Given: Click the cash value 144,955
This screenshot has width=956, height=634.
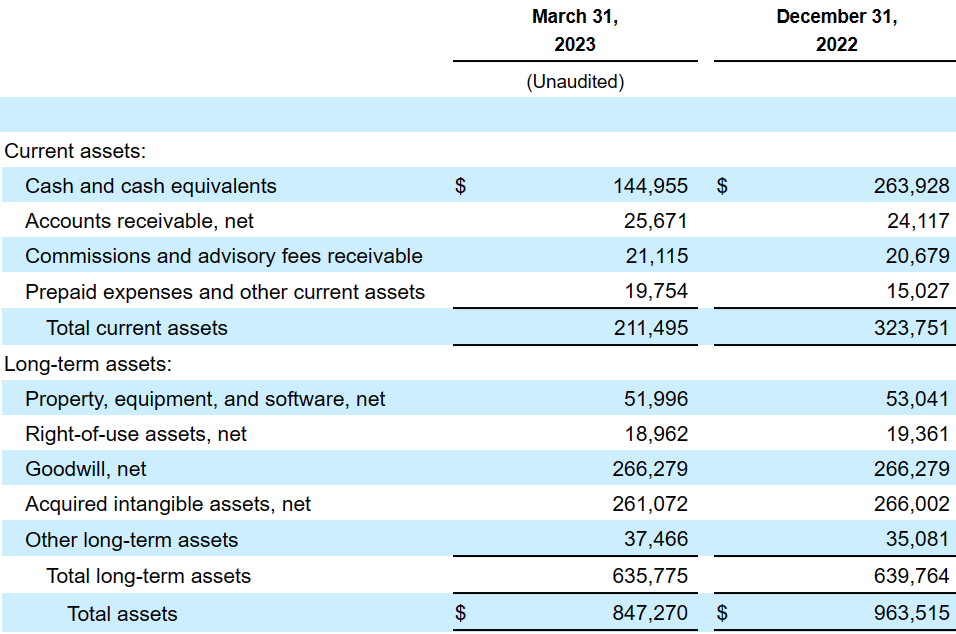Looking at the screenshot, I should (650, 186).
